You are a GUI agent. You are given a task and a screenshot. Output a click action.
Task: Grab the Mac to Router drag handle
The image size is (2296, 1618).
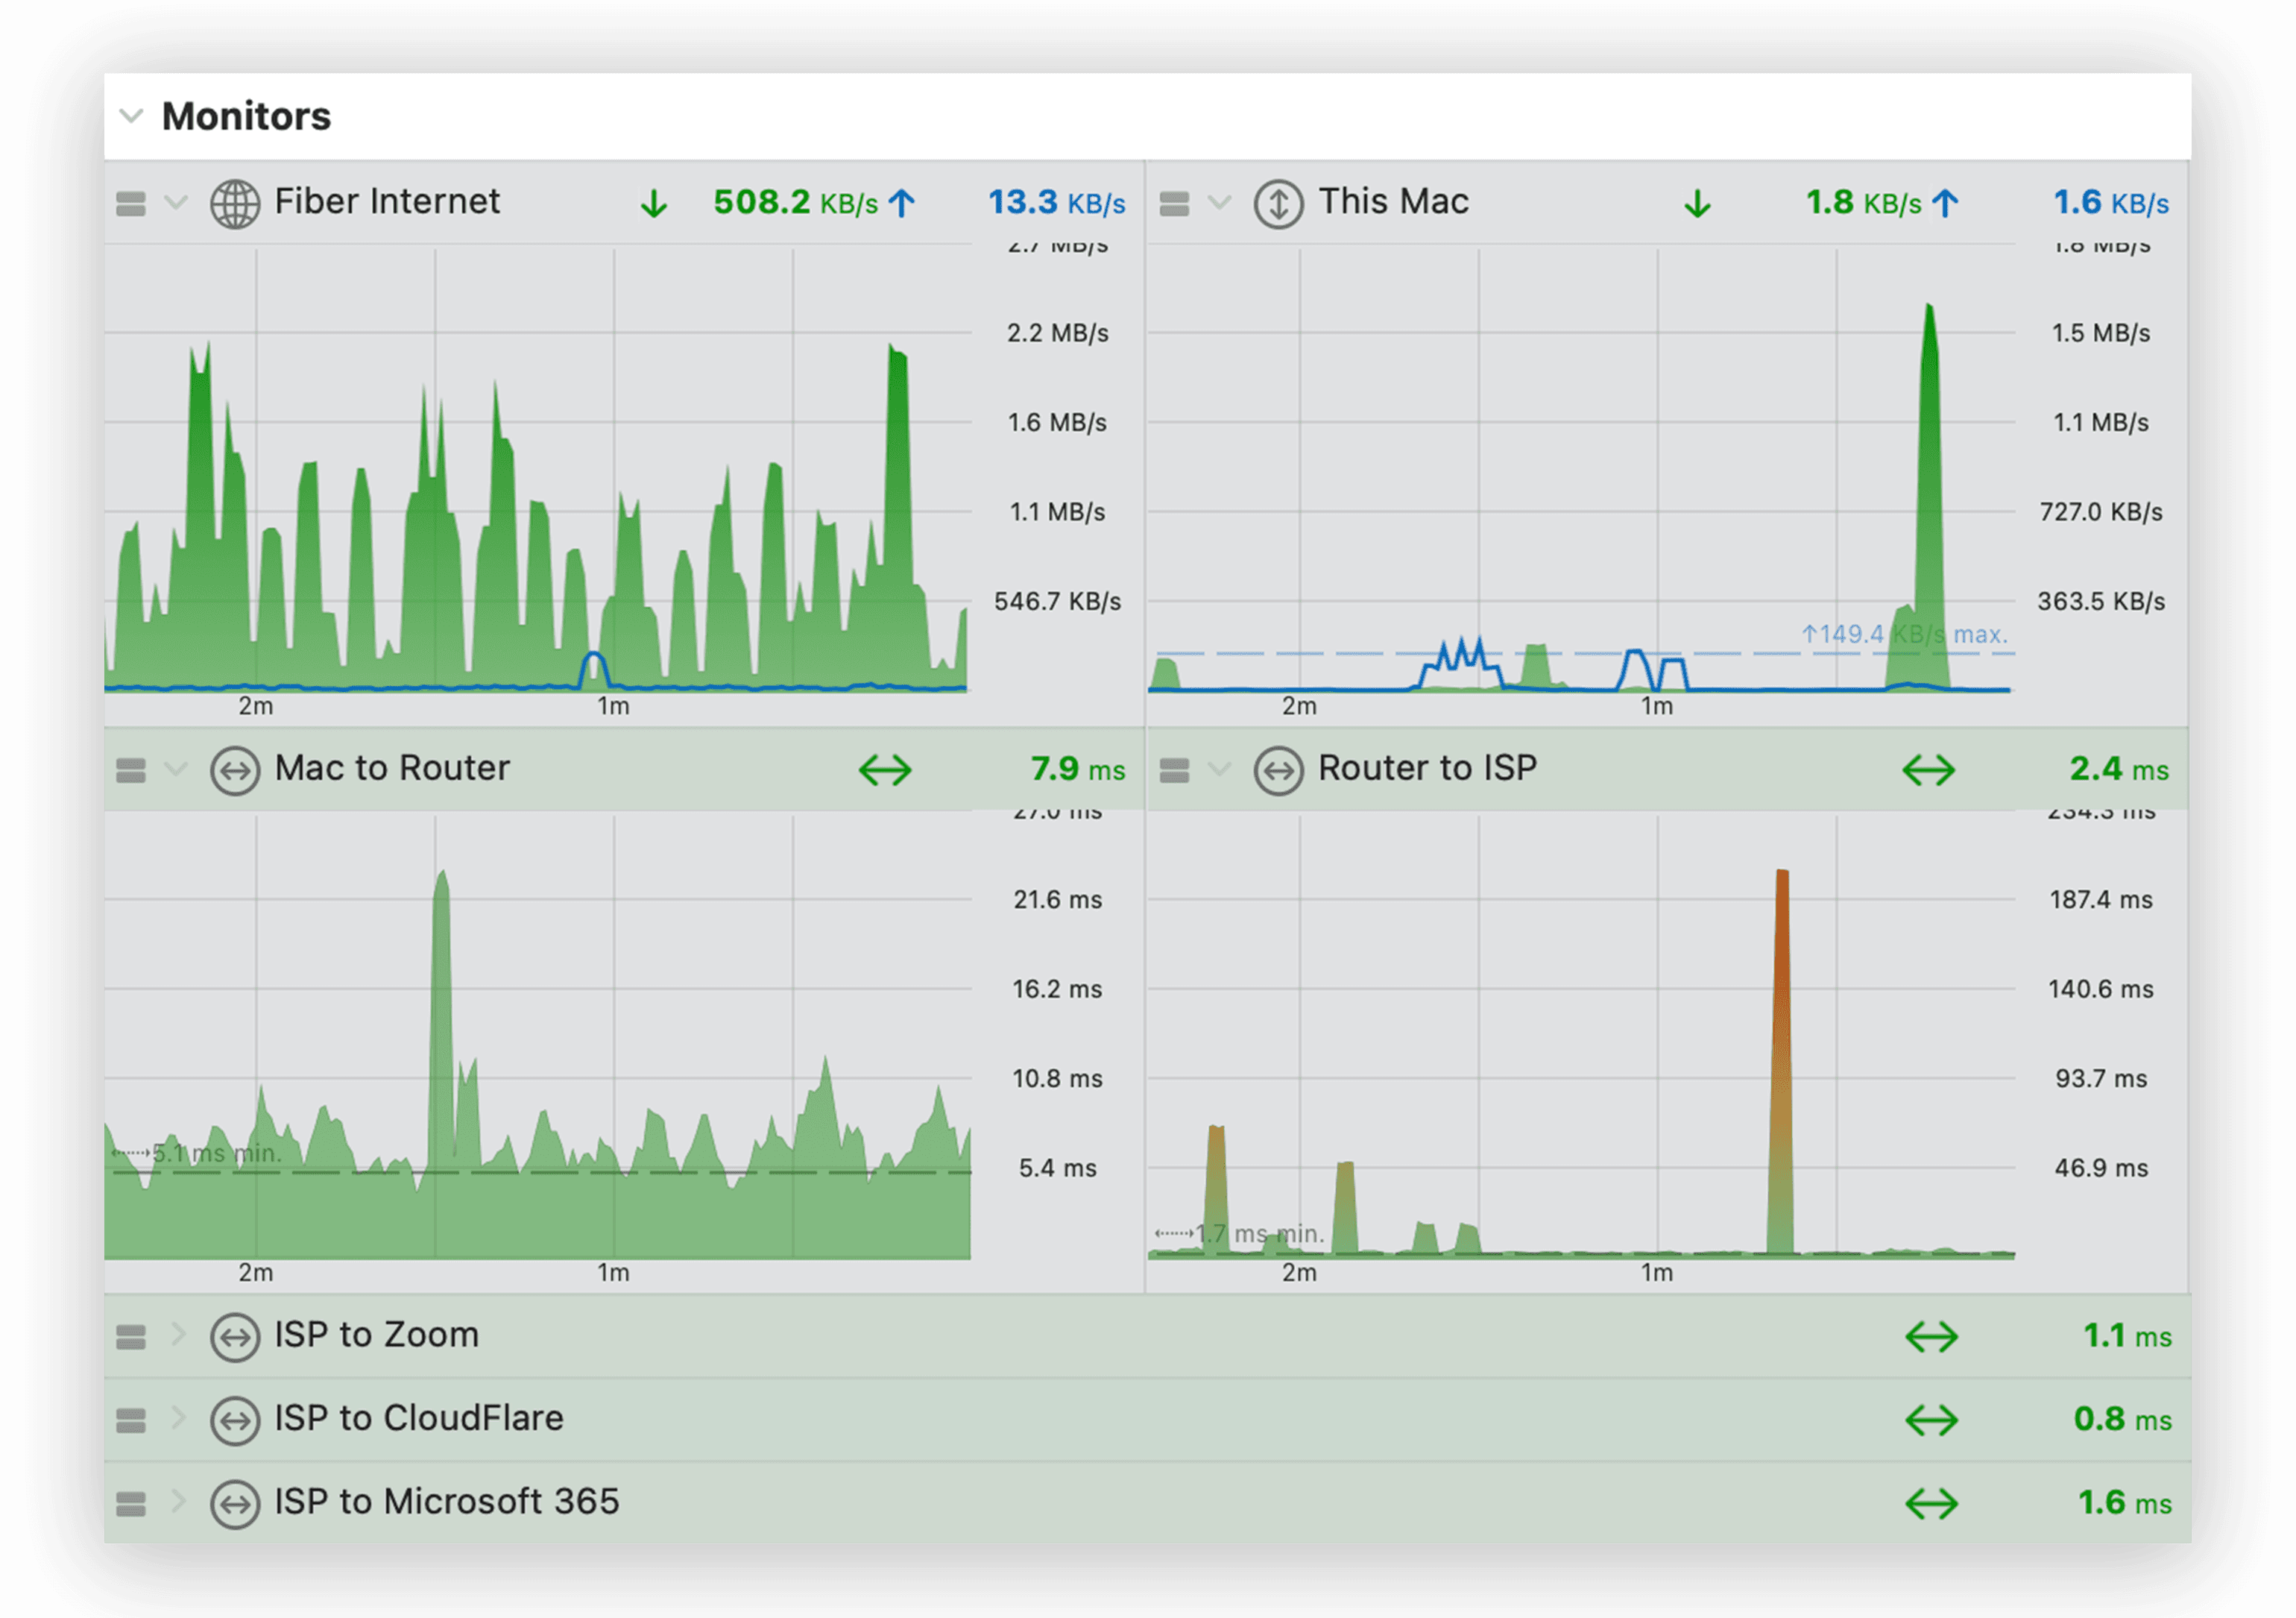click(131, 770)
